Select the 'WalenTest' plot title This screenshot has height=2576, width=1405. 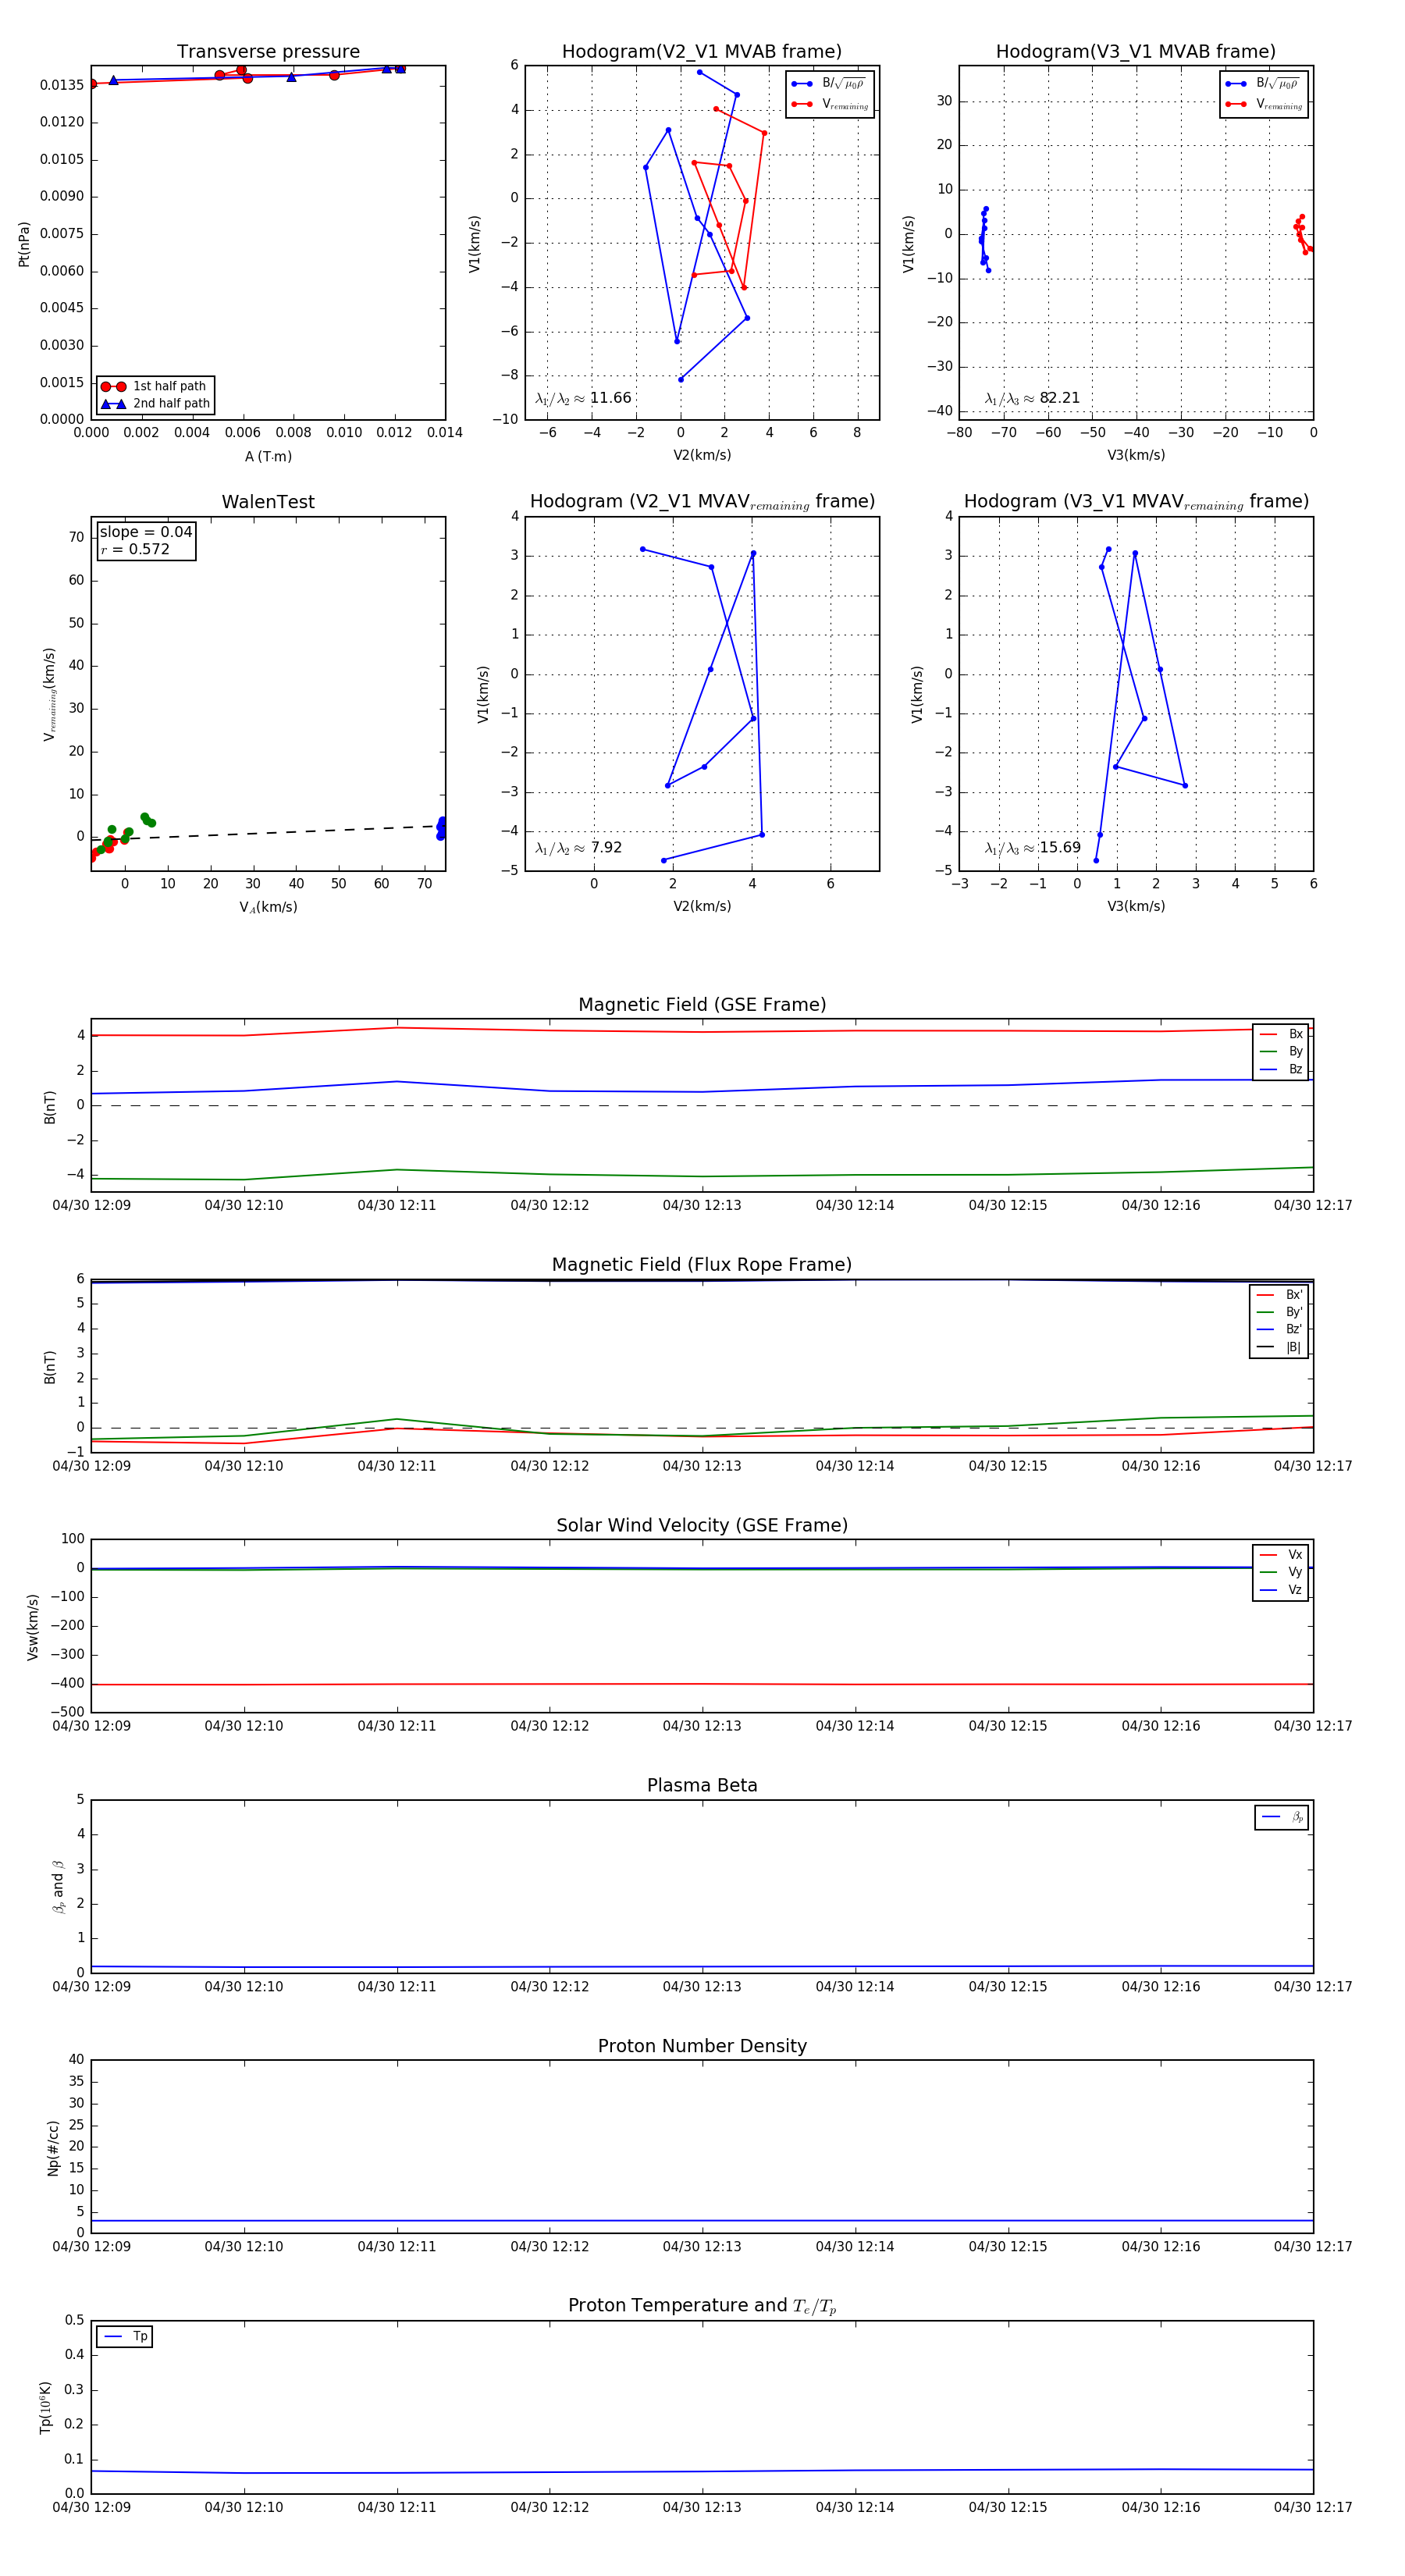[x=268, y=502]
